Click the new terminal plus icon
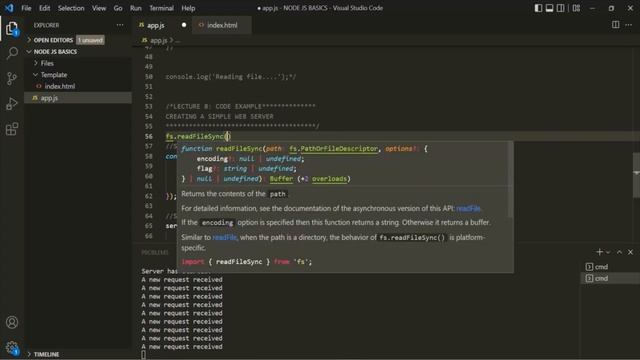This screenshot has width=640, height=360. point(599,252)
